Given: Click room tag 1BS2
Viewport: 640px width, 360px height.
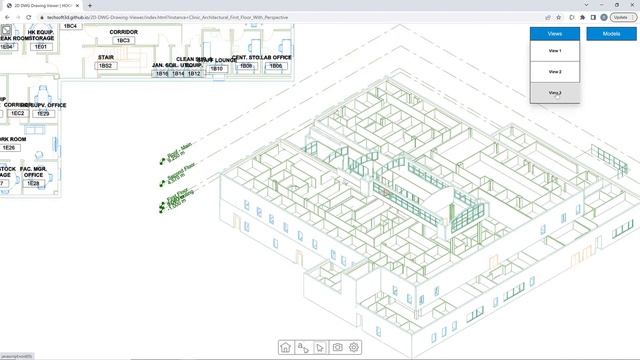Looking at the screenshot, I should coord(106,66).
